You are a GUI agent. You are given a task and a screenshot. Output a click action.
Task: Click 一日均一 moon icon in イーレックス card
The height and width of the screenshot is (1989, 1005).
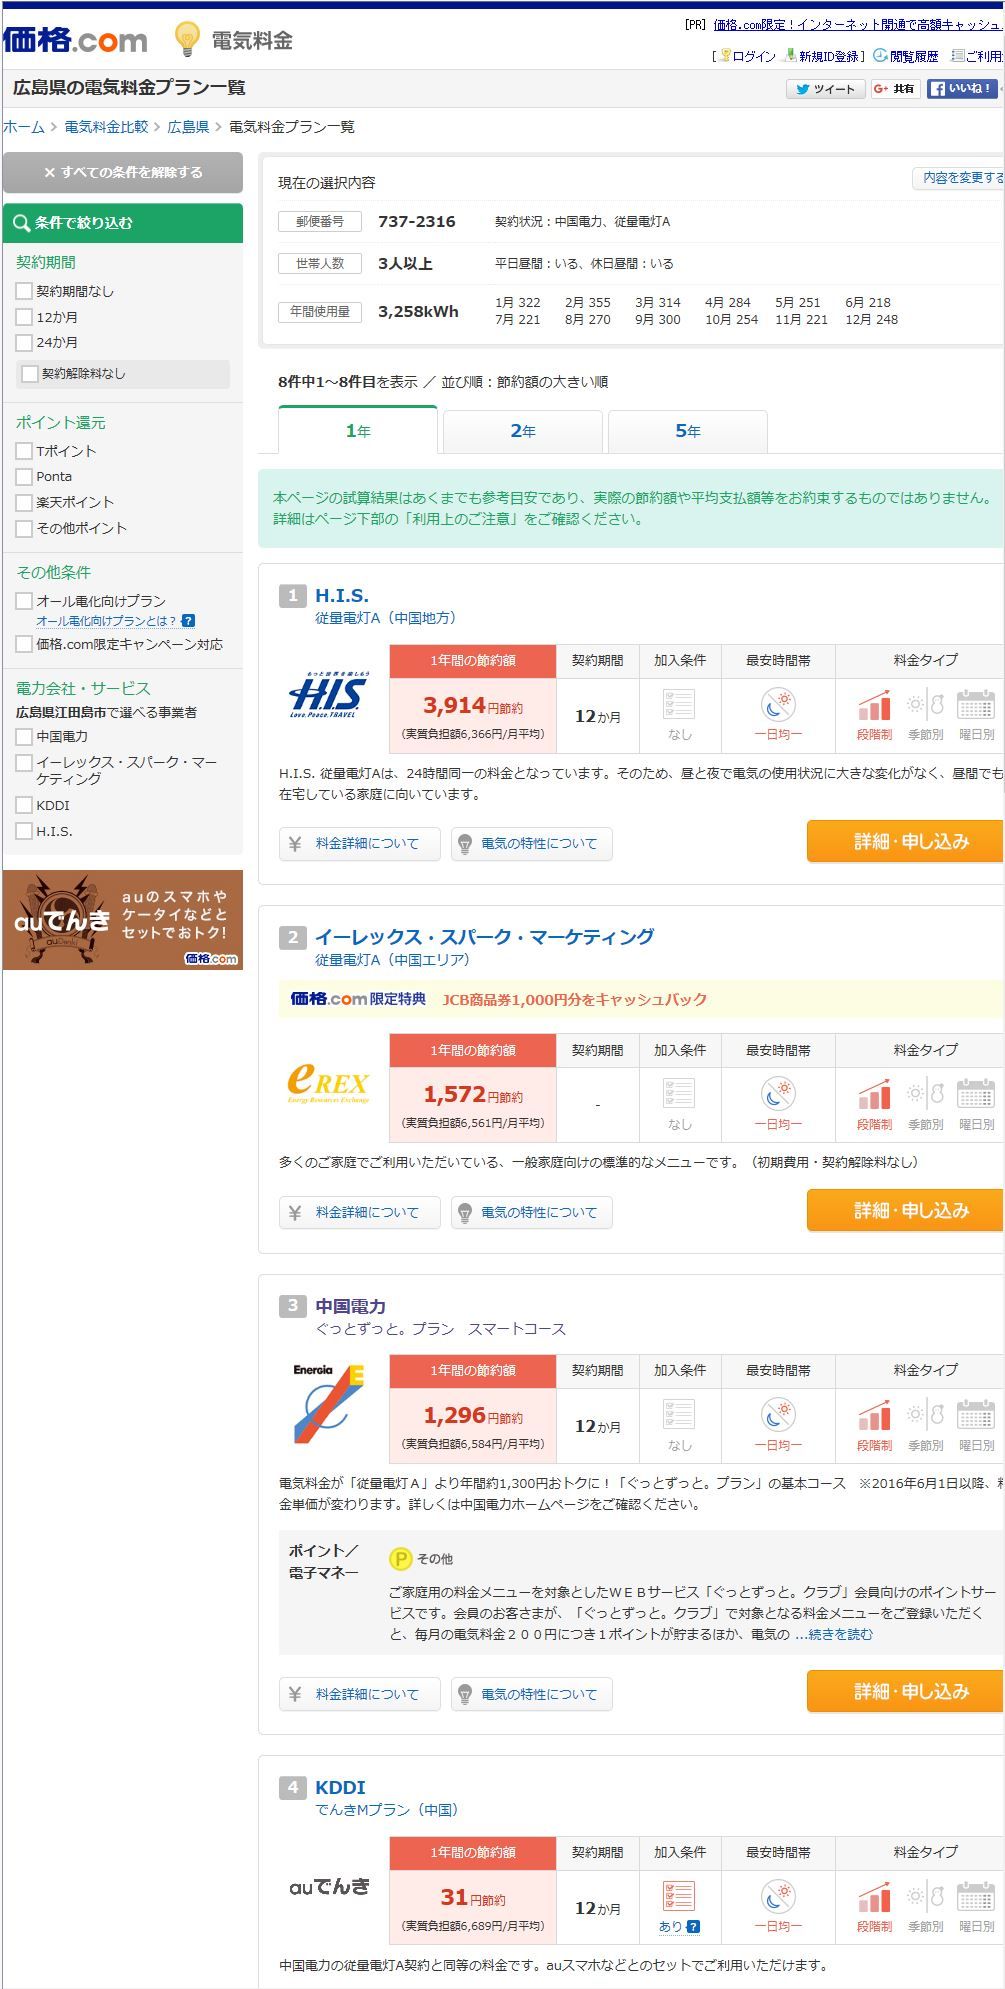778,1095
